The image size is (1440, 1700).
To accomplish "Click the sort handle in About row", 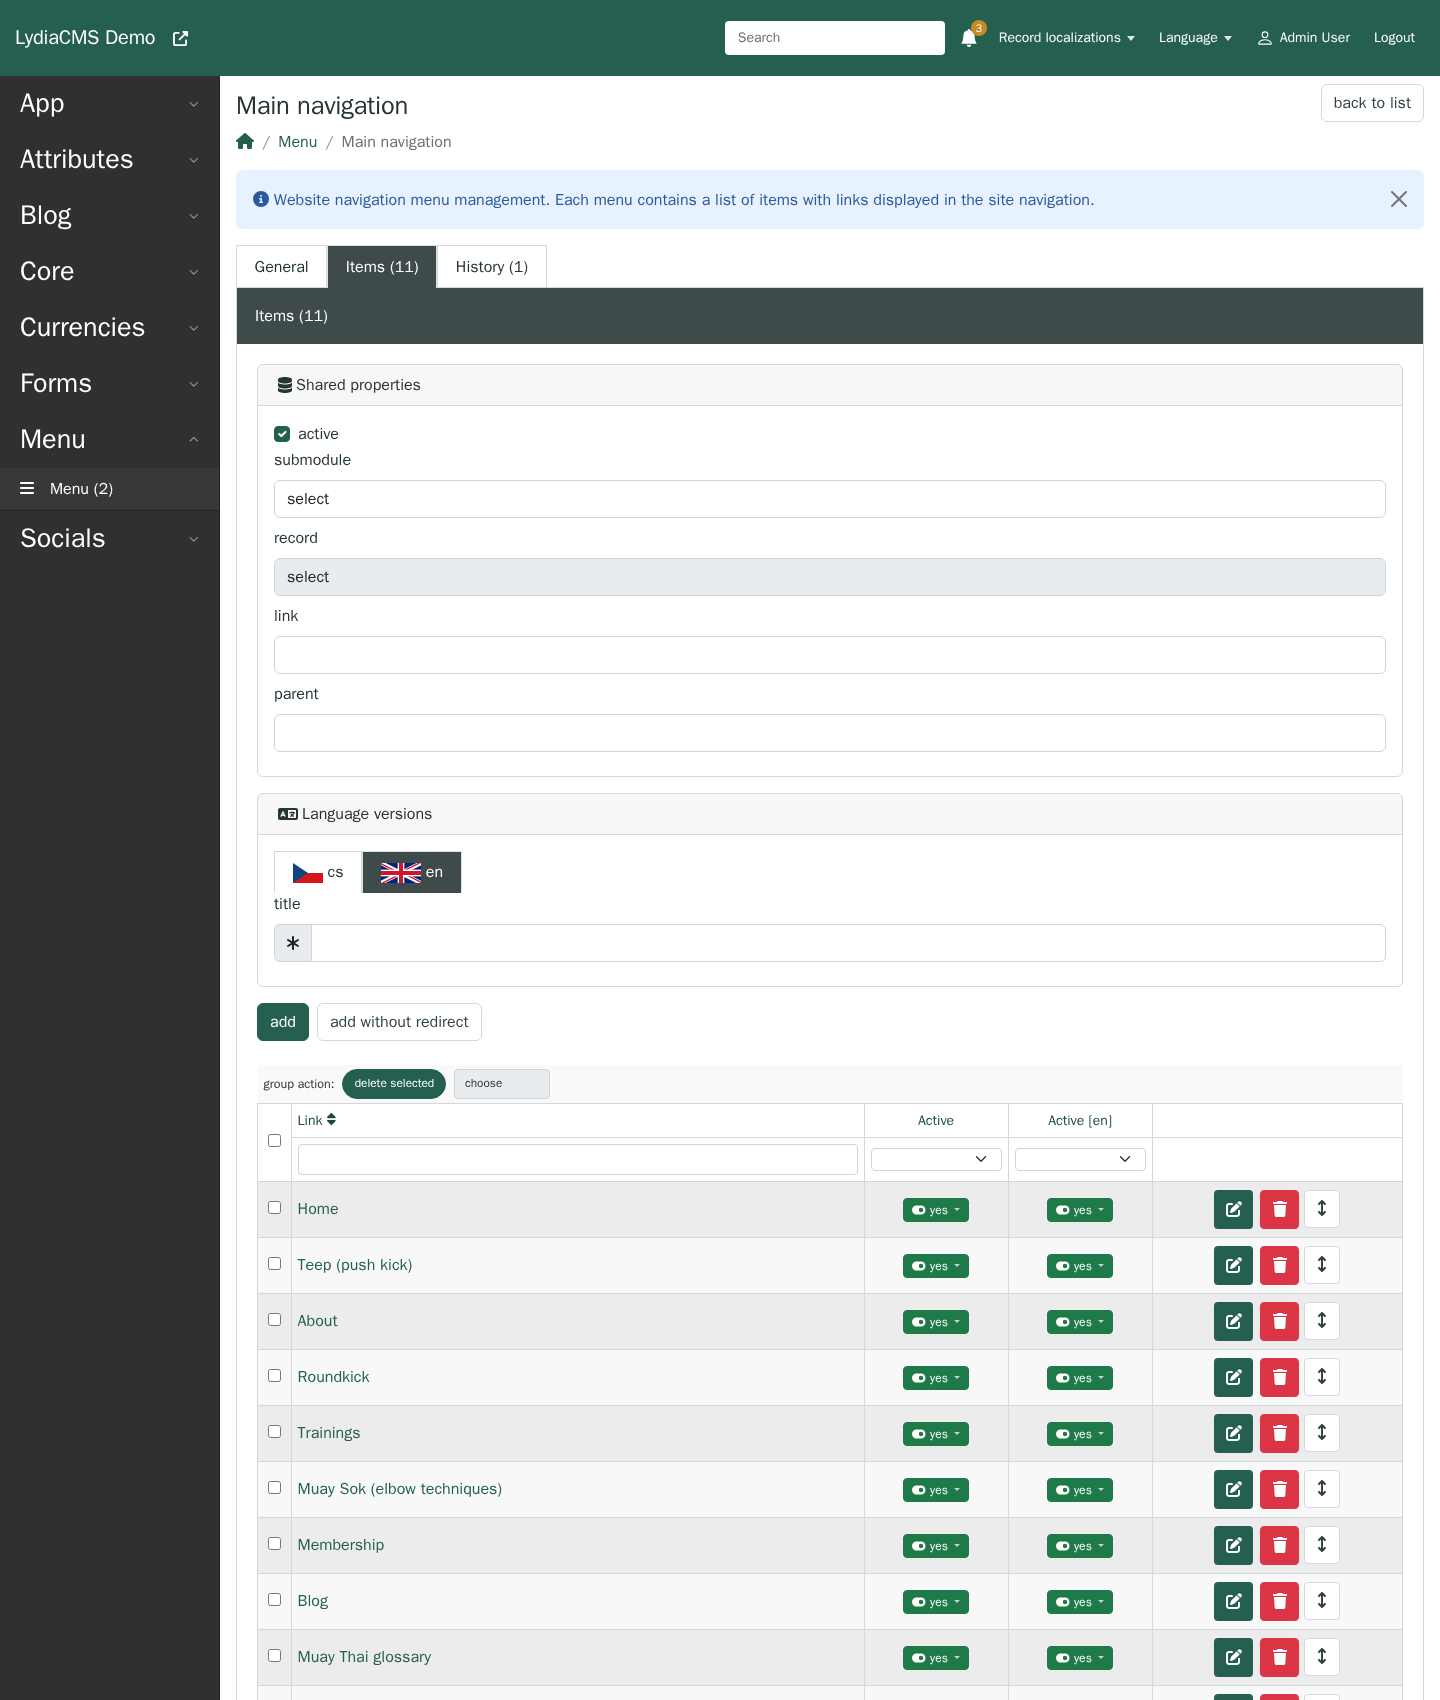I will point(1322,1321).
